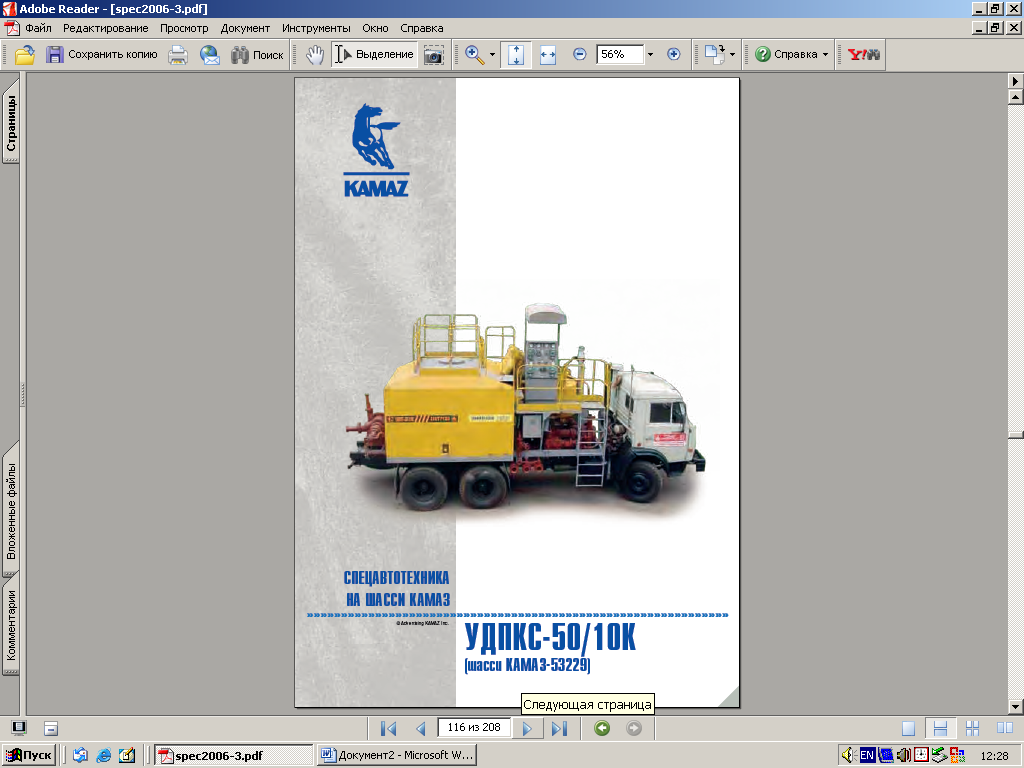Click toolbar options arrow above scrollbar
The height and width of the screenshot is (768, 1024).
pos(1016,81)
